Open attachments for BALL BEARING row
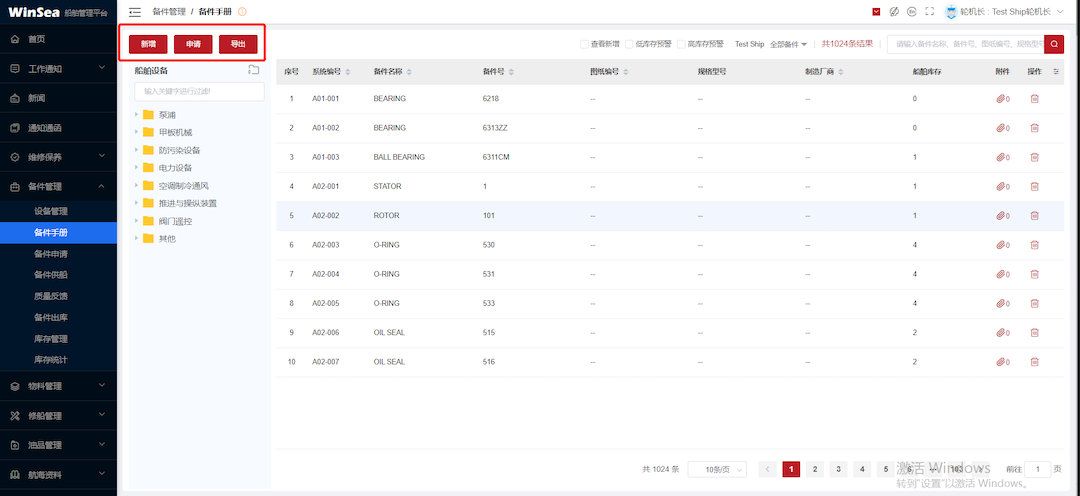This screenshot has height=496, width=1080. (1003, 158)
